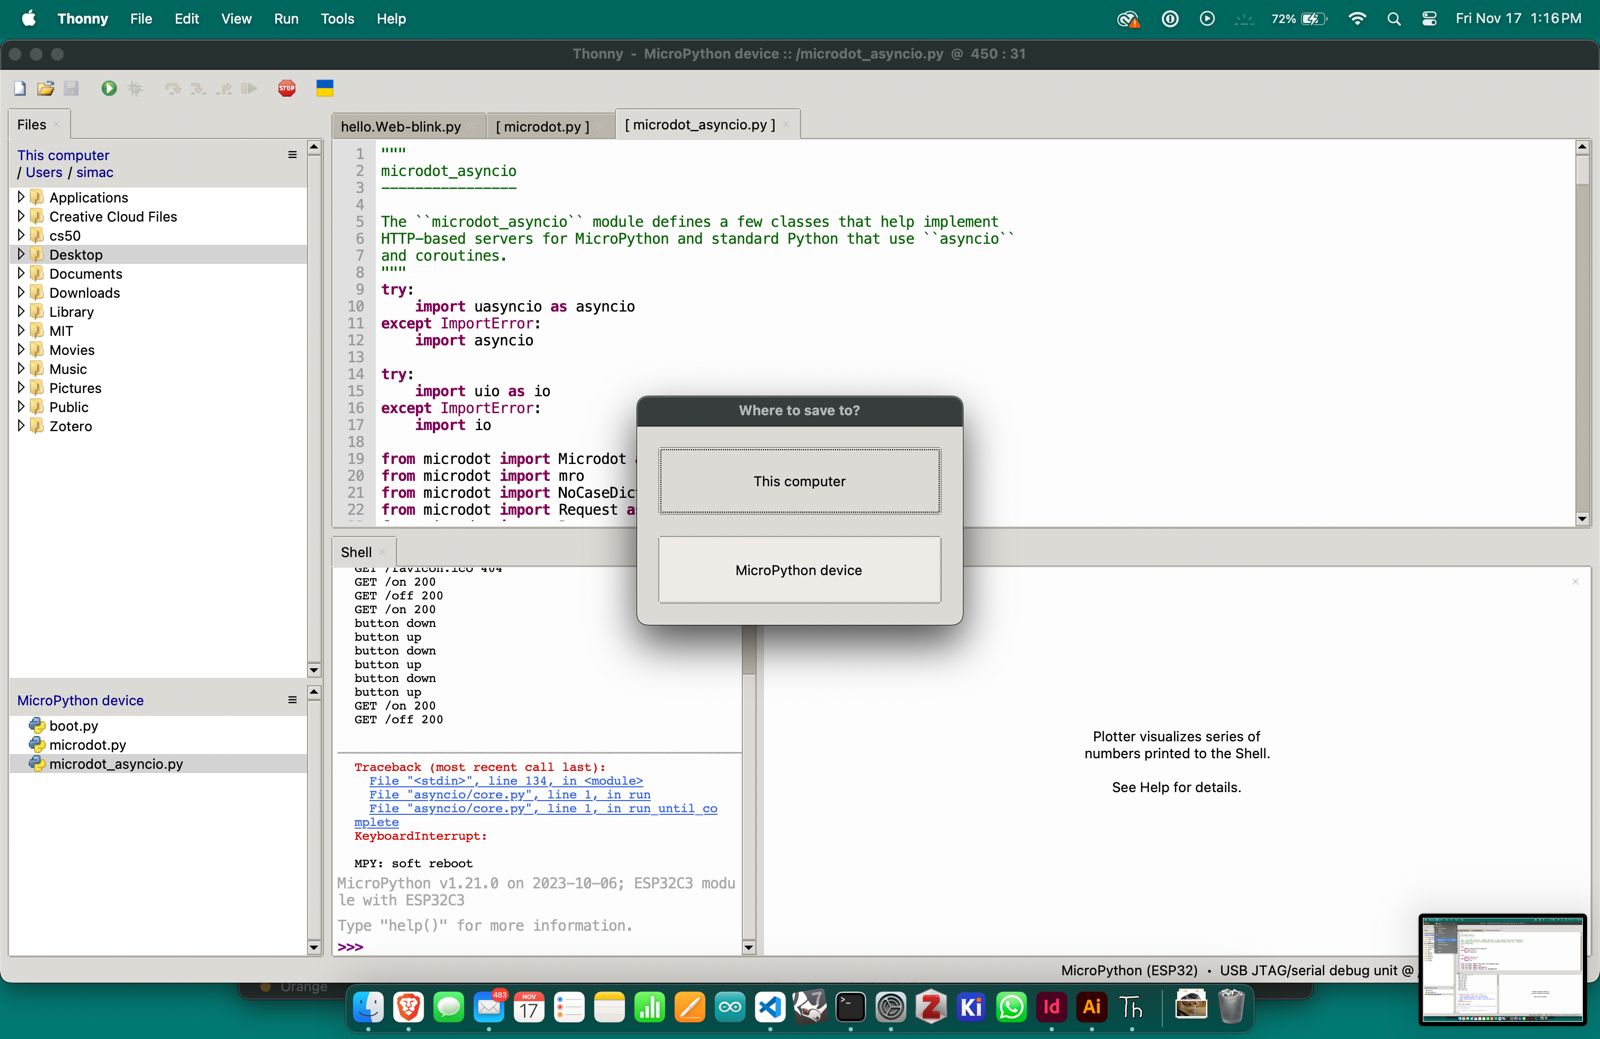Expand the Library folder
Viewport: 1600px width, 1039px height.
(x=21, y=312)
